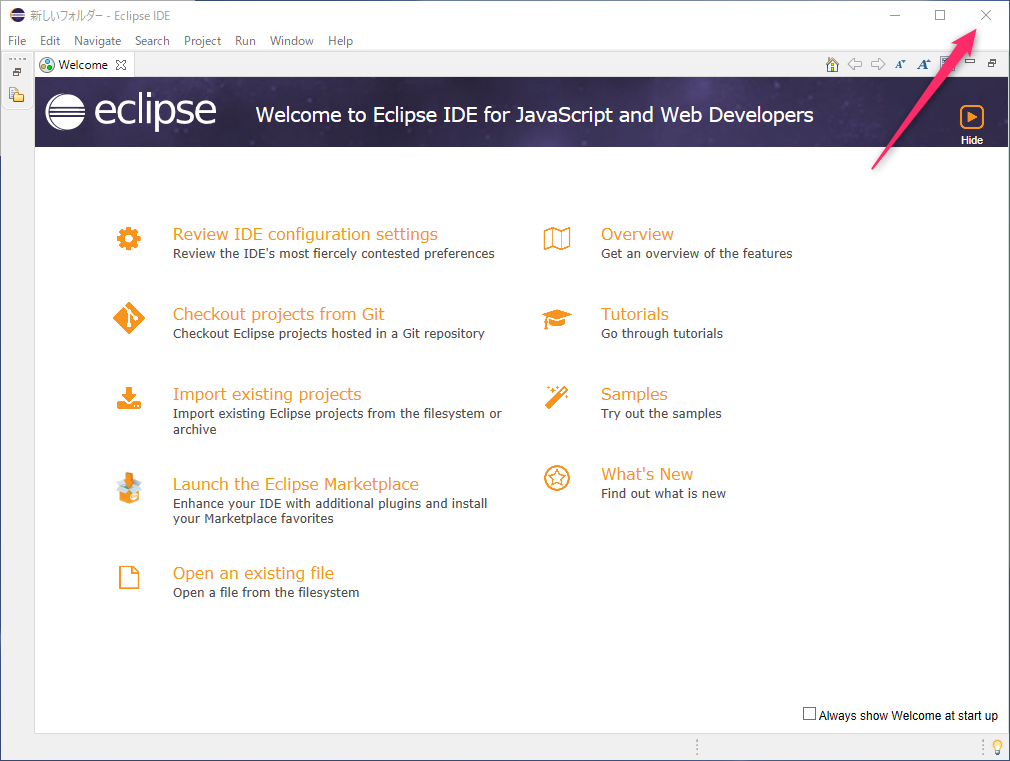Open the File menu

point(17,41)
